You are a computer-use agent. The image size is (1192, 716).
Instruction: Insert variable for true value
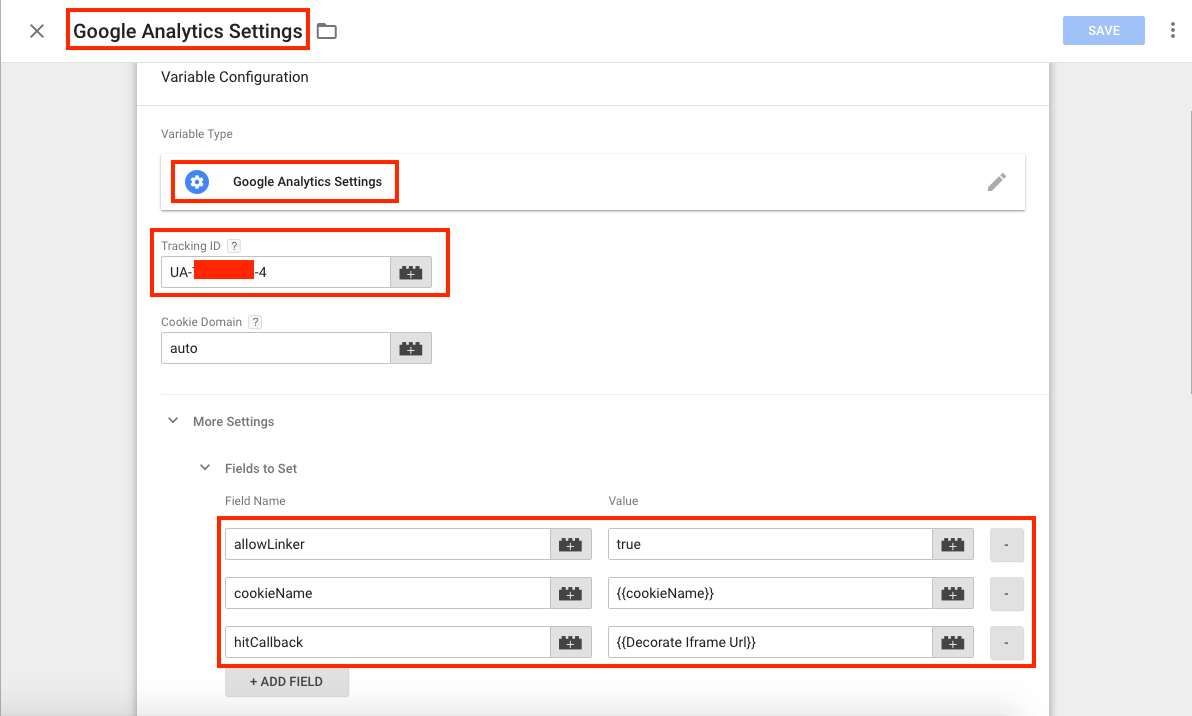click(x=953, y=544)
